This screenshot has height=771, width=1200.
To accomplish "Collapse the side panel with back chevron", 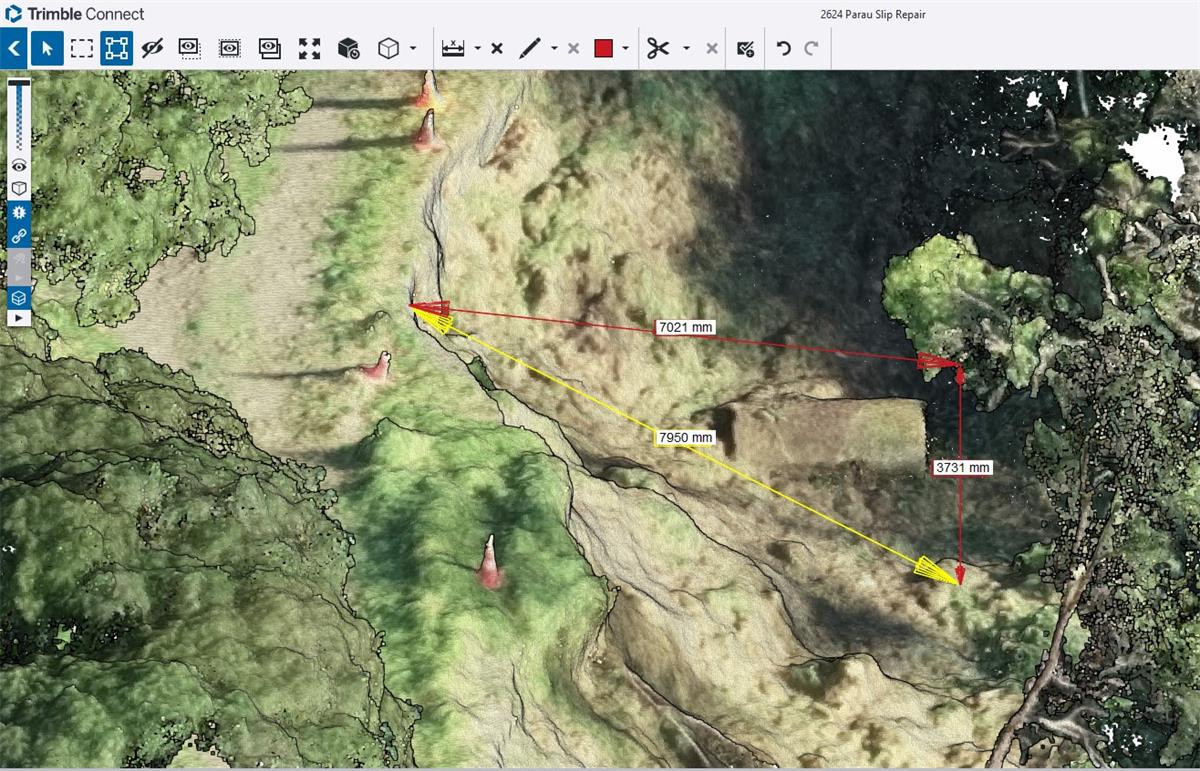I will (x=14, y=48).
